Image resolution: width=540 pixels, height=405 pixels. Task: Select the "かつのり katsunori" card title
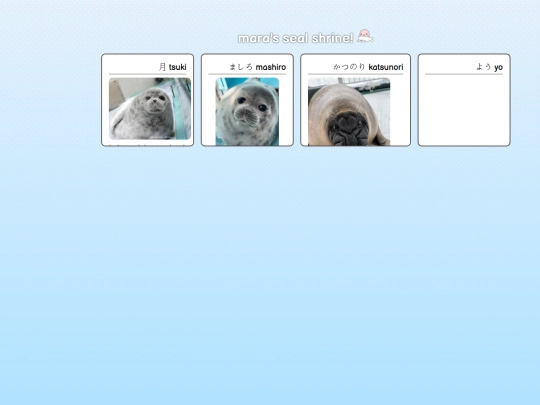[x=368, y=67]
